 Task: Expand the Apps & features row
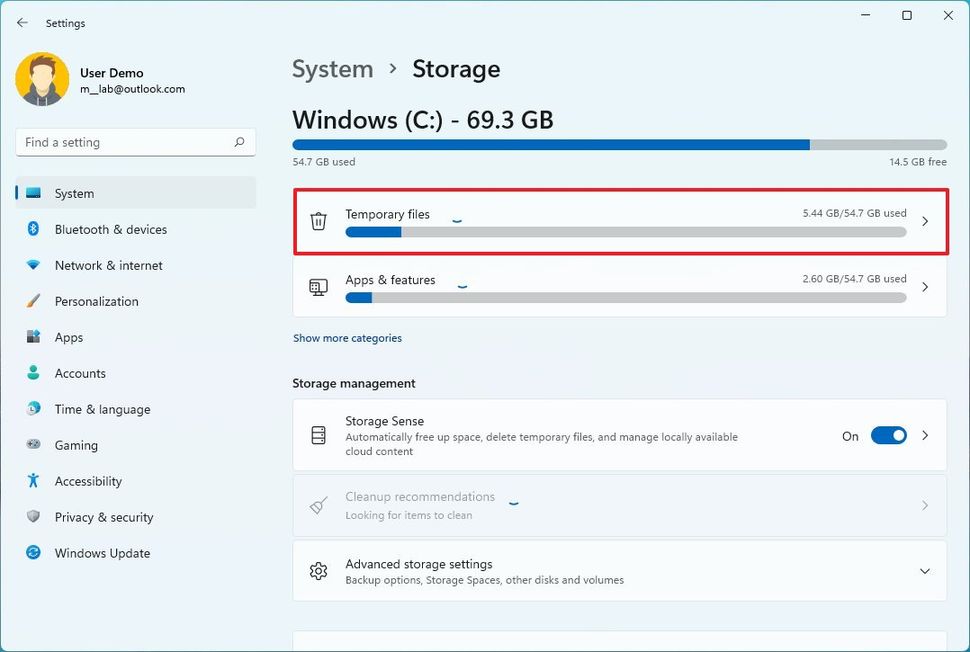[924, 287]
